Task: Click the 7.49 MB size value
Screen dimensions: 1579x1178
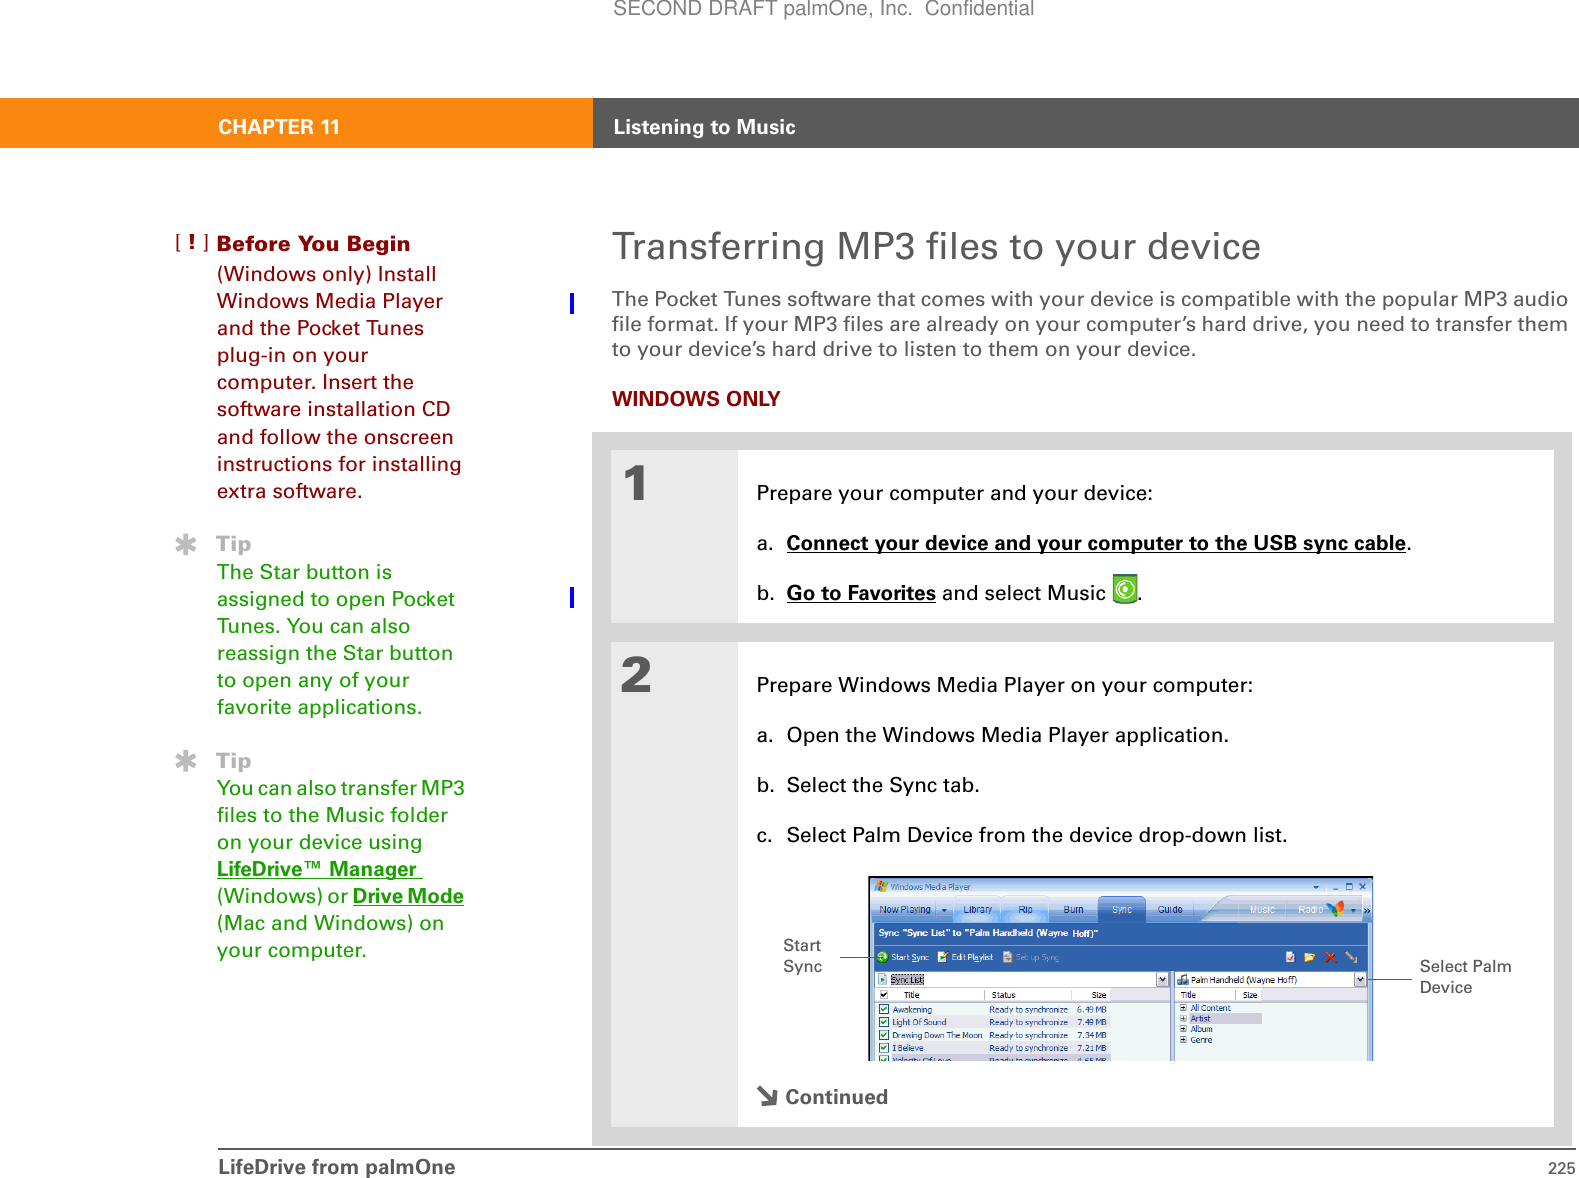Action: click(1091, 1022)
